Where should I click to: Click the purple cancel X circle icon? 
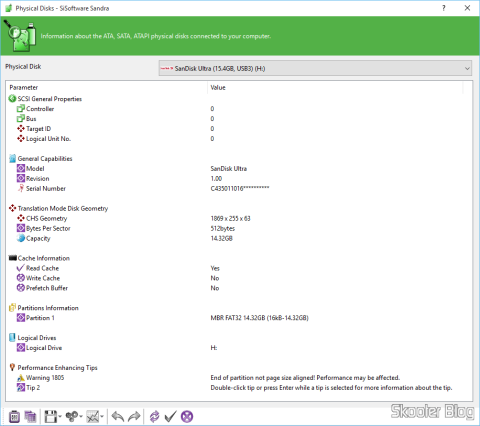click(x=187, y=416)
